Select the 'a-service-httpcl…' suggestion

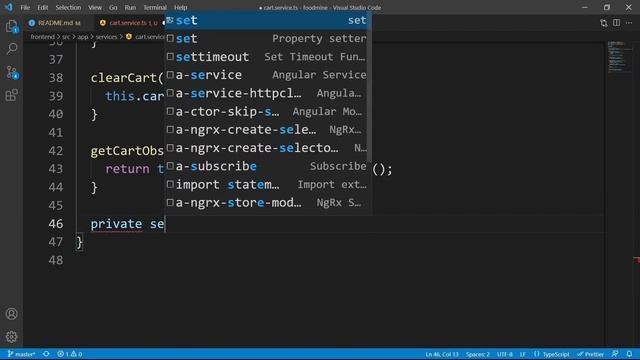267,93
